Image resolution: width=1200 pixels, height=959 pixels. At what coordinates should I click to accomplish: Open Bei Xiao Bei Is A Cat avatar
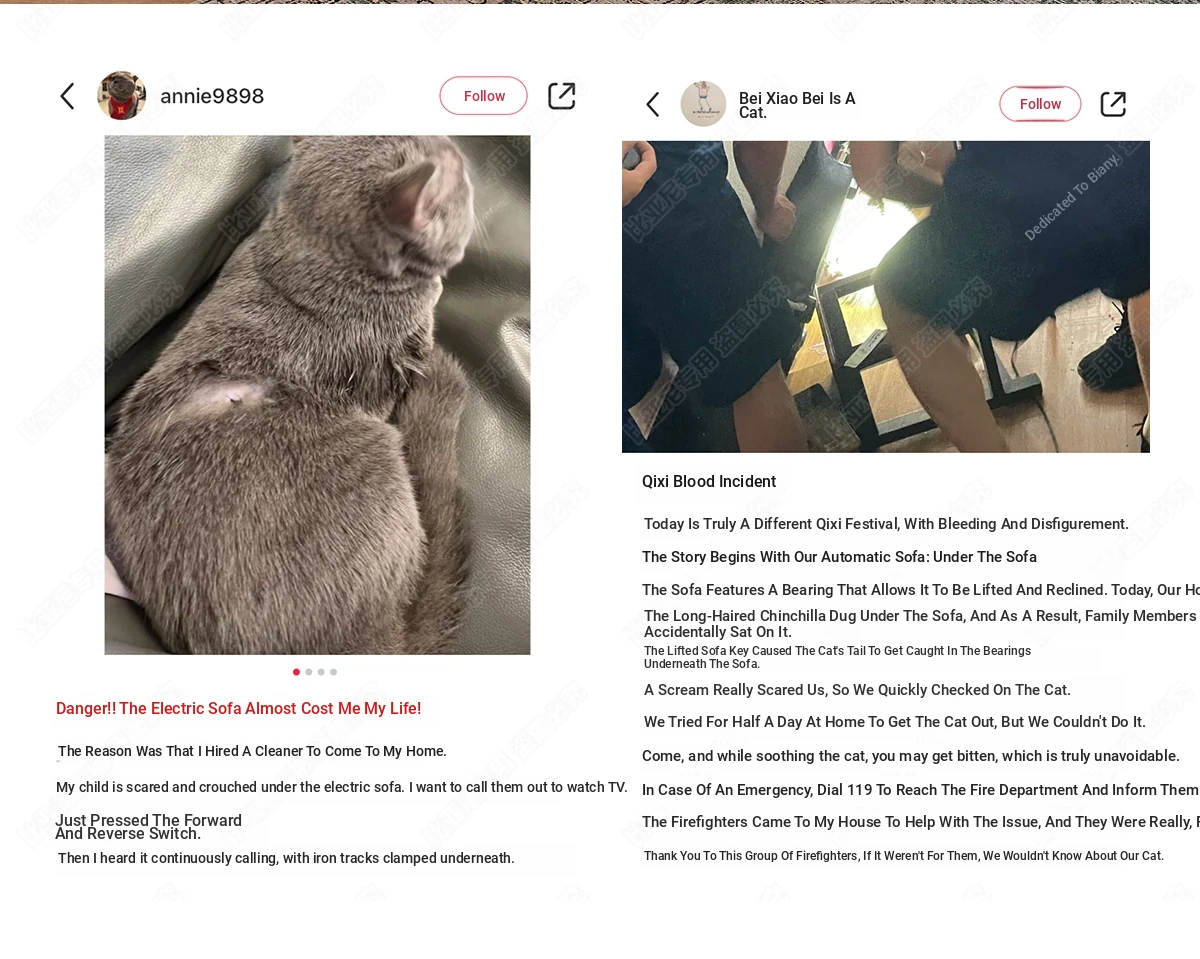704,104
